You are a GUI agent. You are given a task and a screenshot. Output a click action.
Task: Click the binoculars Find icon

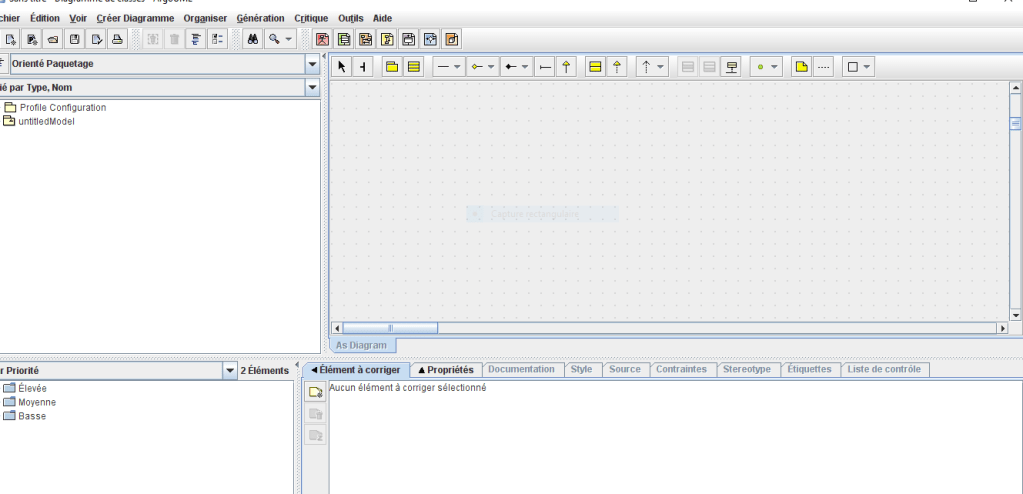pyautogui.click(x=254, y=39)
